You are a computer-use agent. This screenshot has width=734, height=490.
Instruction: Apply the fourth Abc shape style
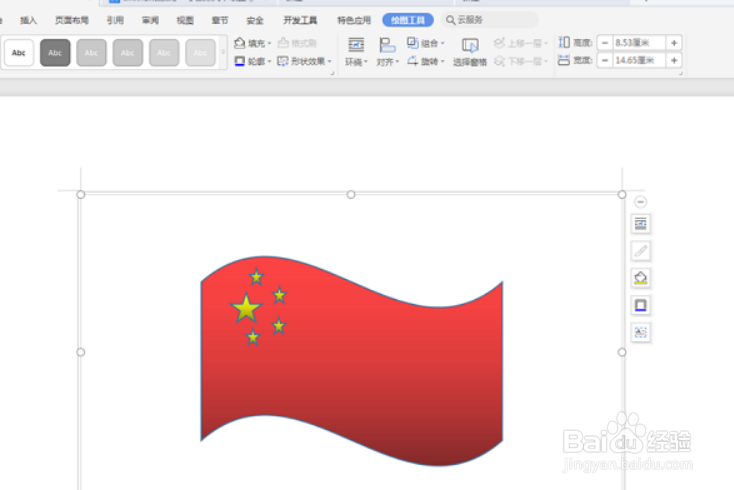pos(128,52)
